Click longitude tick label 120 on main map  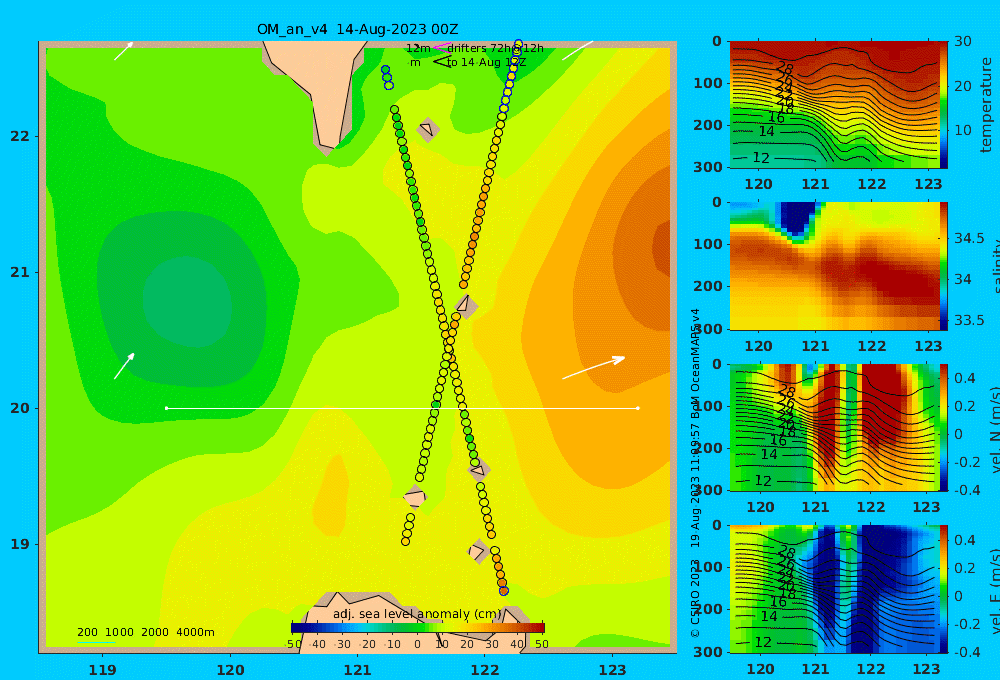230,670
